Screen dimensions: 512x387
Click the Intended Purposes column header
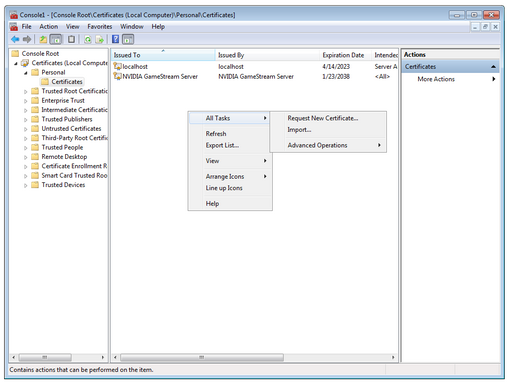(385, 55)
